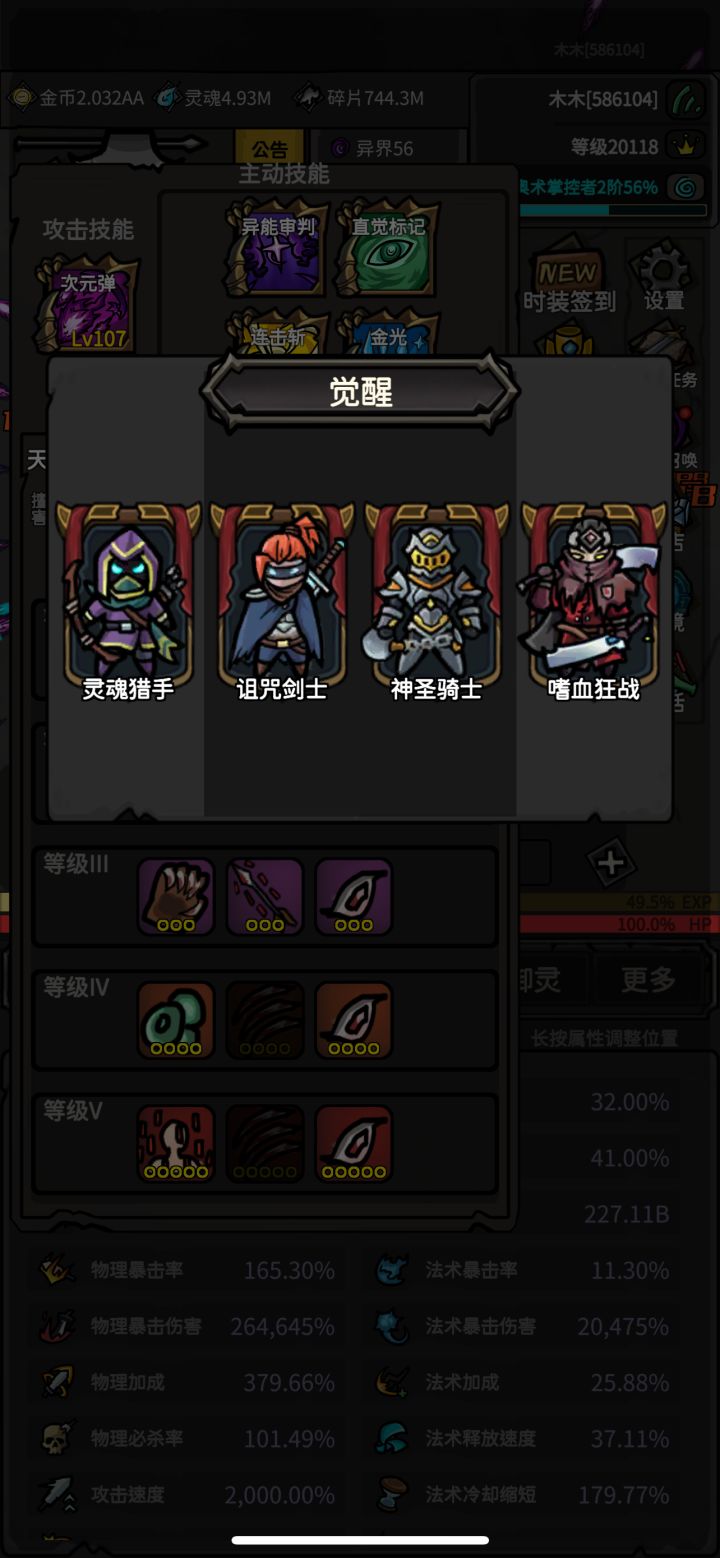
Task: Tap the first 等级IV green skill icon
Action: [176, 1021]
